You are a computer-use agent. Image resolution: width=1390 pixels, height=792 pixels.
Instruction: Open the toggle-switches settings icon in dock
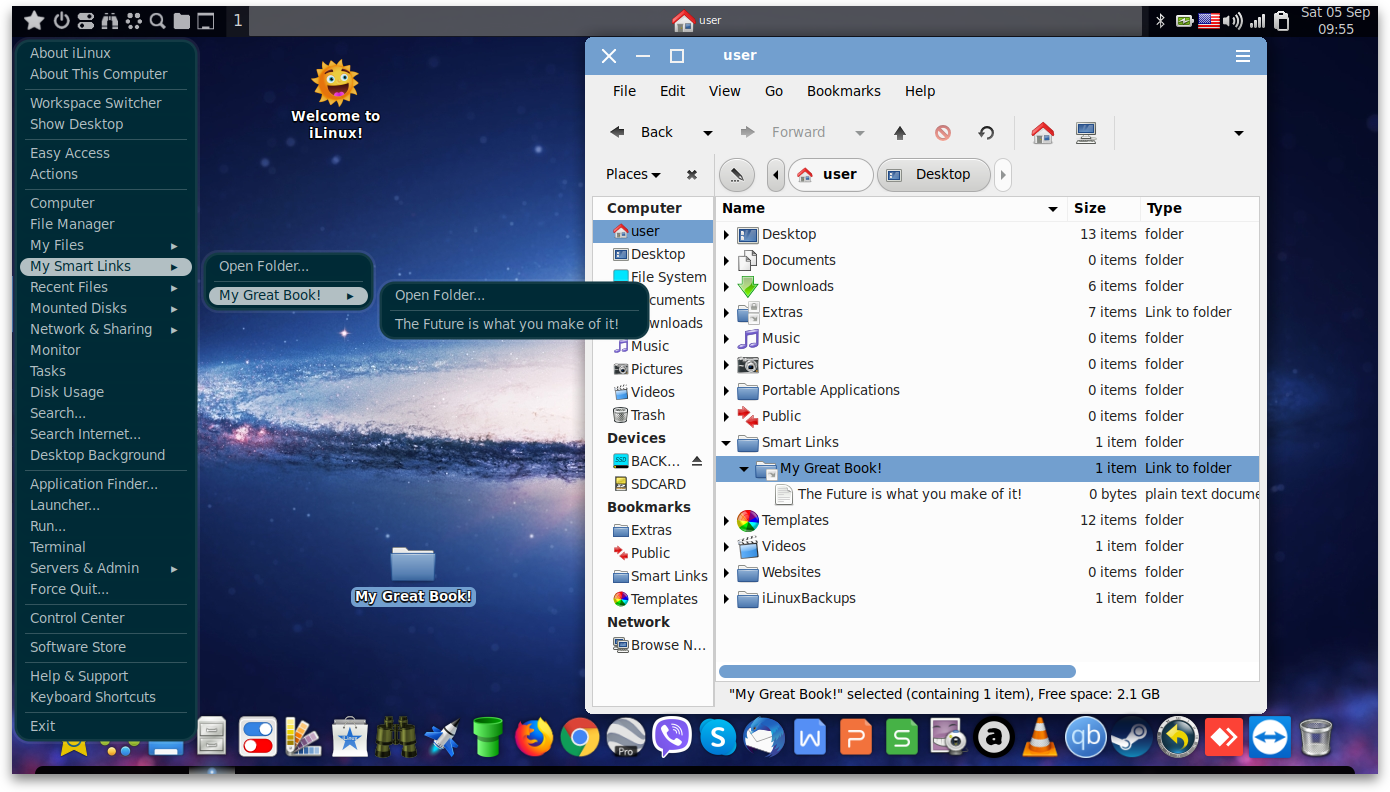[x=258, y=738]
